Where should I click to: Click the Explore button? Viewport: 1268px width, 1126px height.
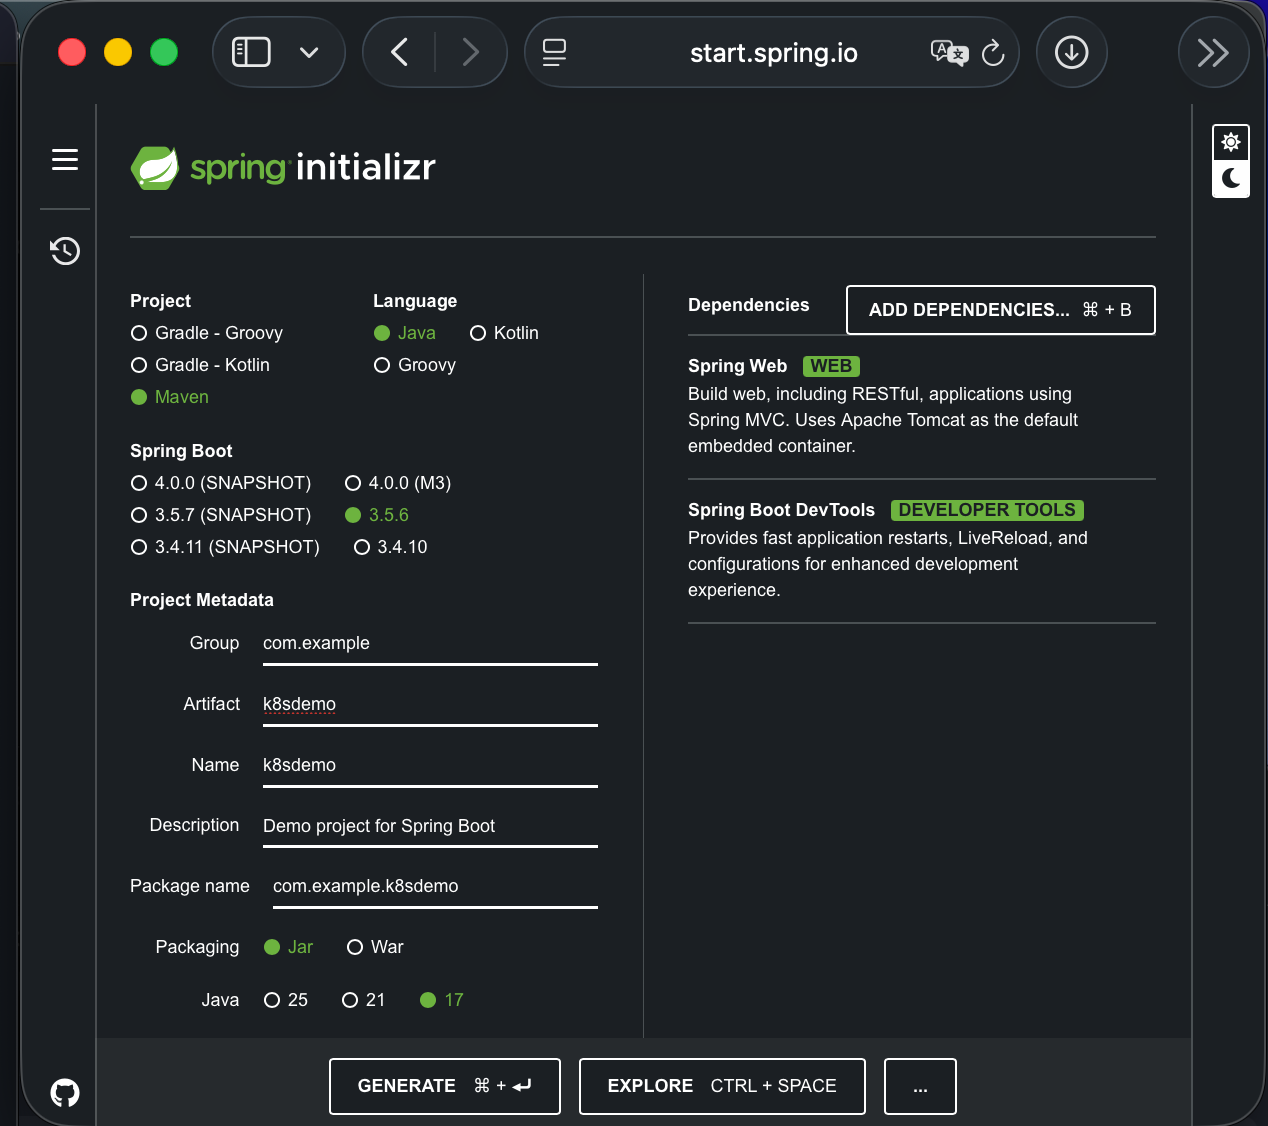[721, 1086]
